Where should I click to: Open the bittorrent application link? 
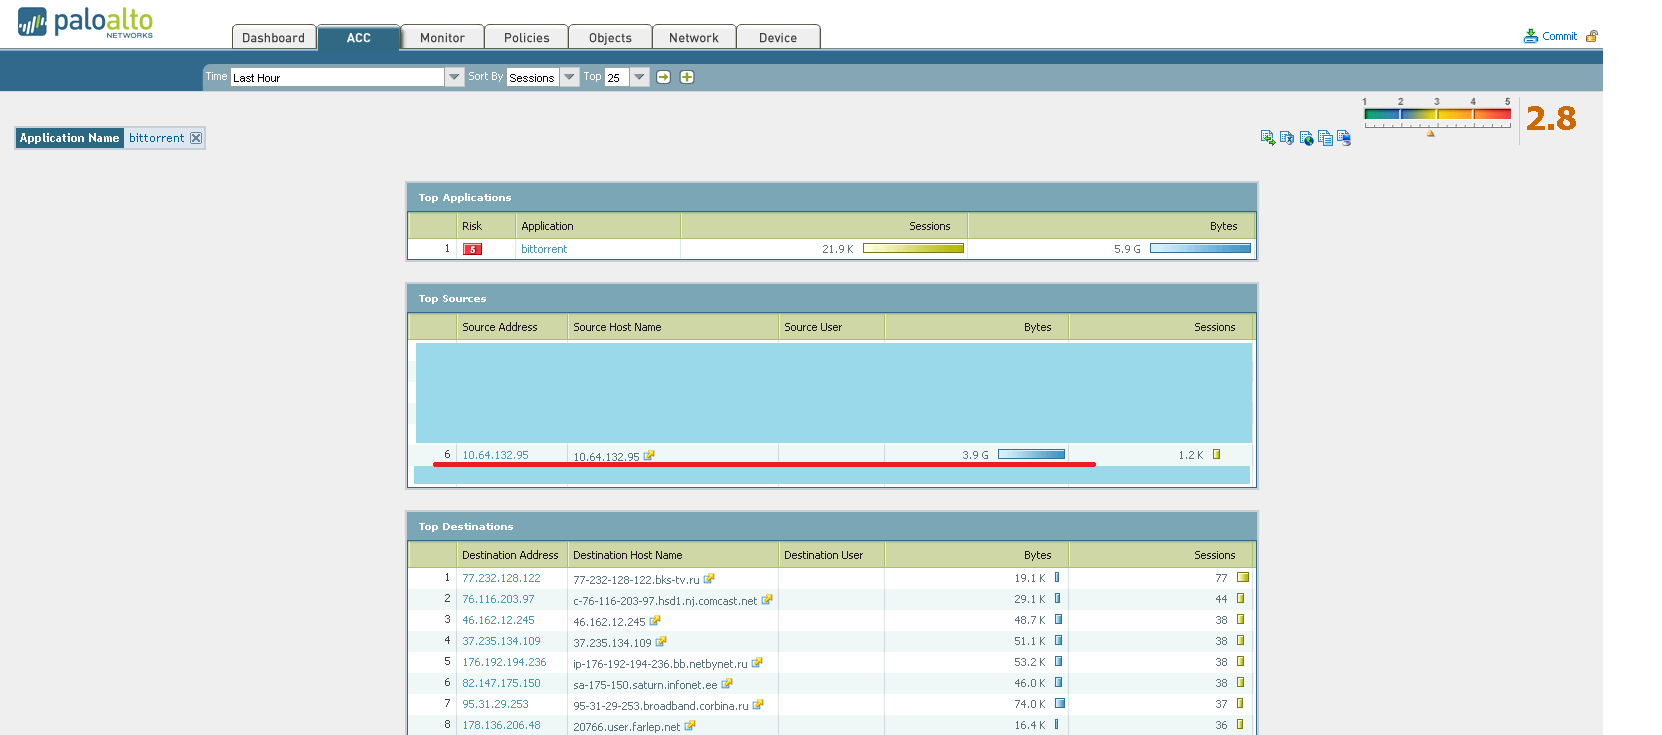click(544, 249)
